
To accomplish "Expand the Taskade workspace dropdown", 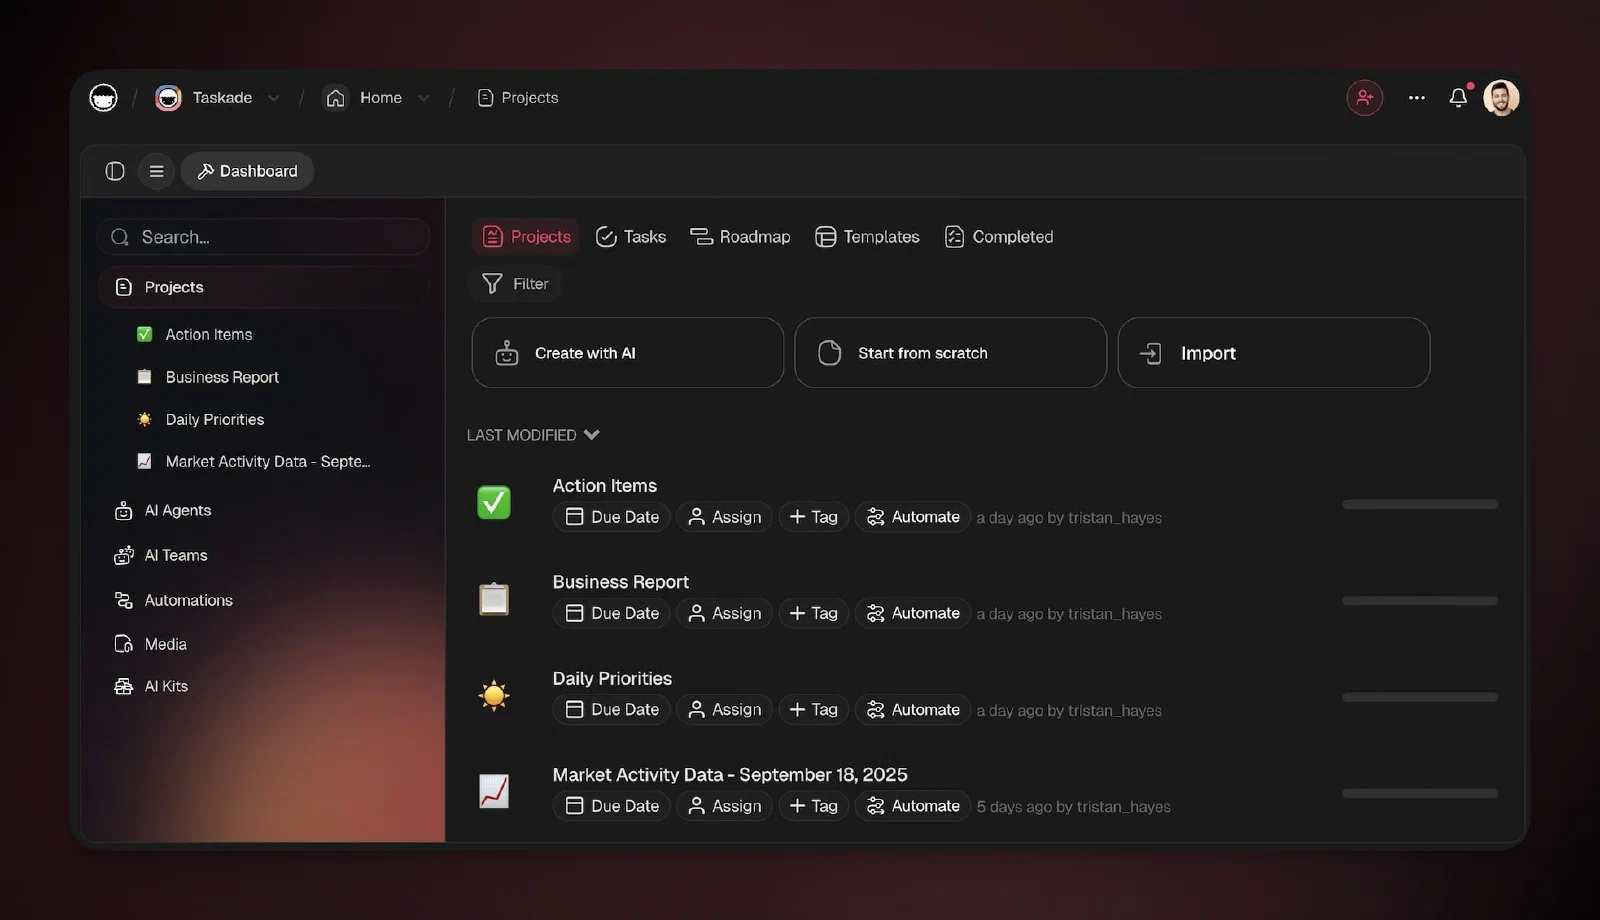I will tap(274, 98).
